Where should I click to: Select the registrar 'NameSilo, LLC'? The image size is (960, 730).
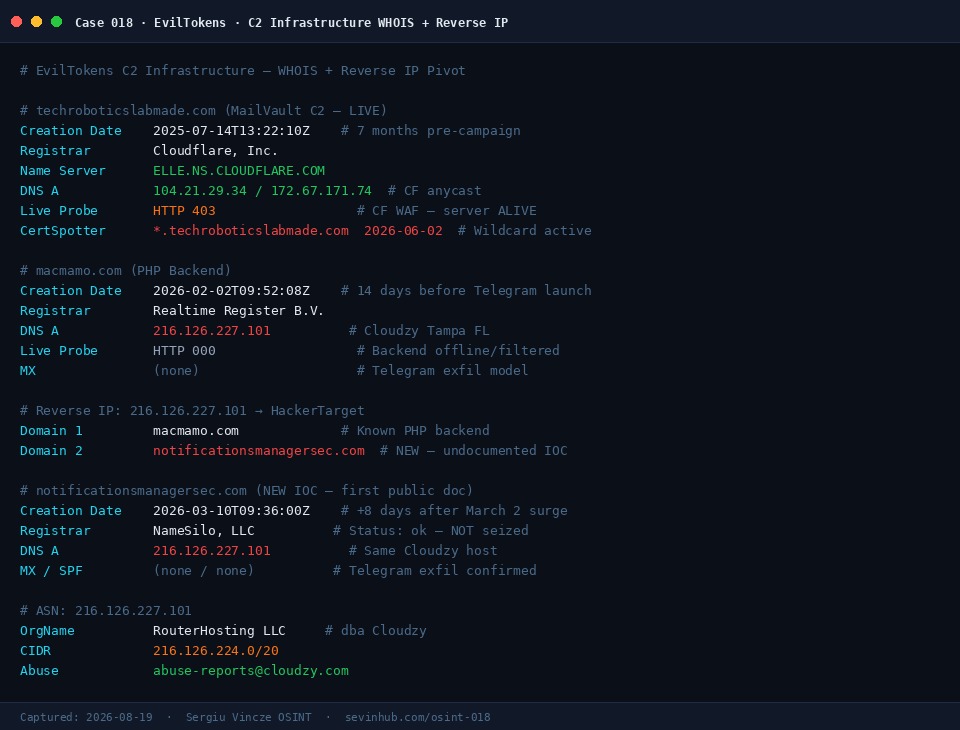[204, 530]
